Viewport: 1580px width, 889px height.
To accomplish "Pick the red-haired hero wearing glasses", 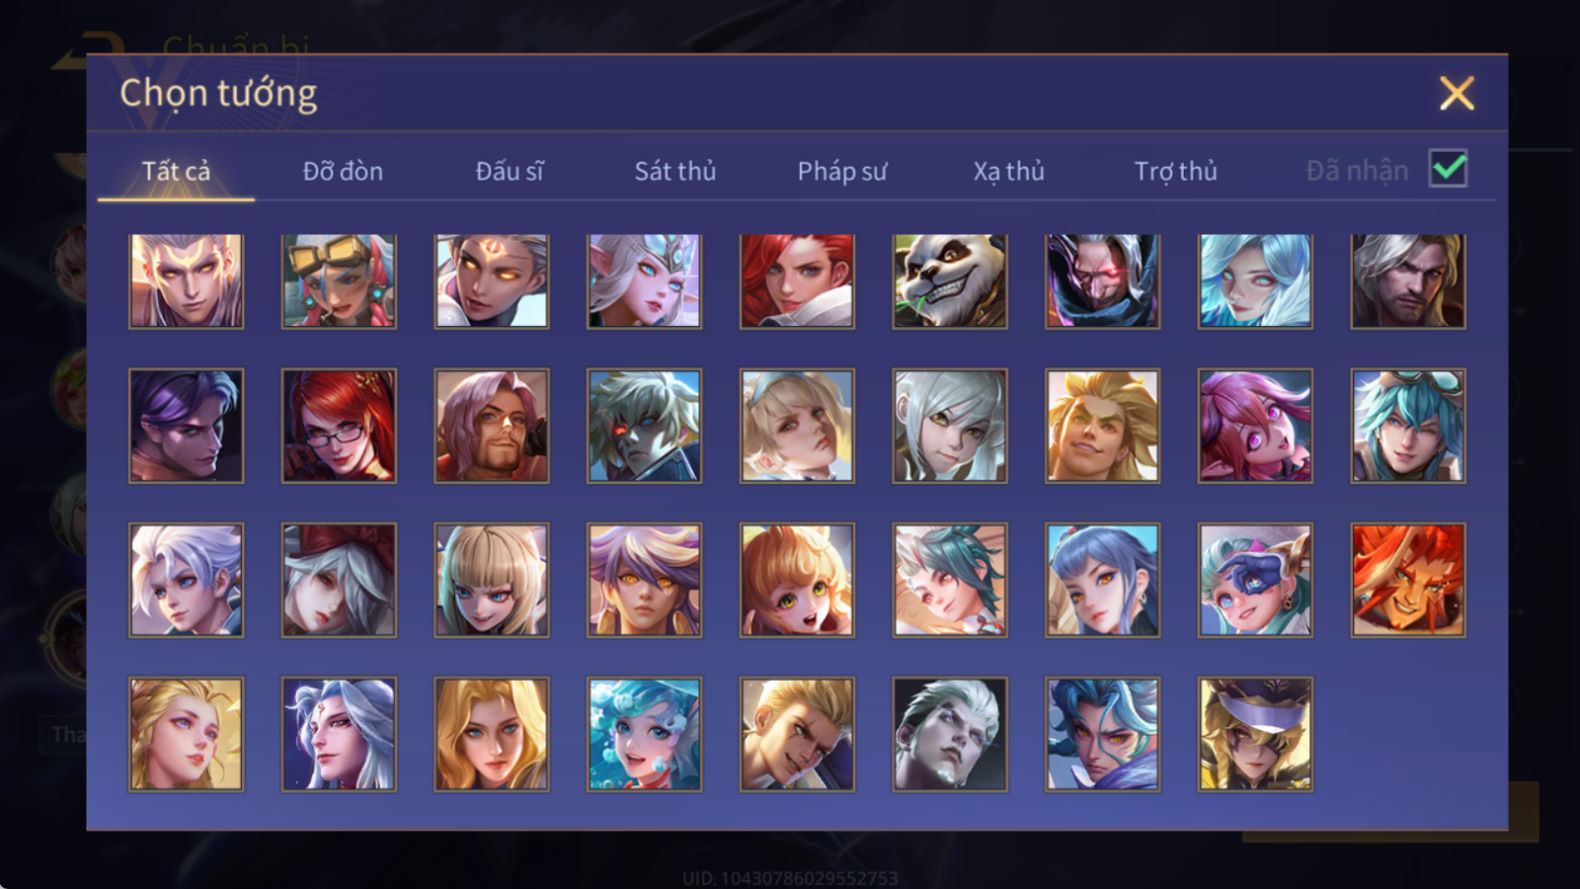I will click(x=339, y=426).
